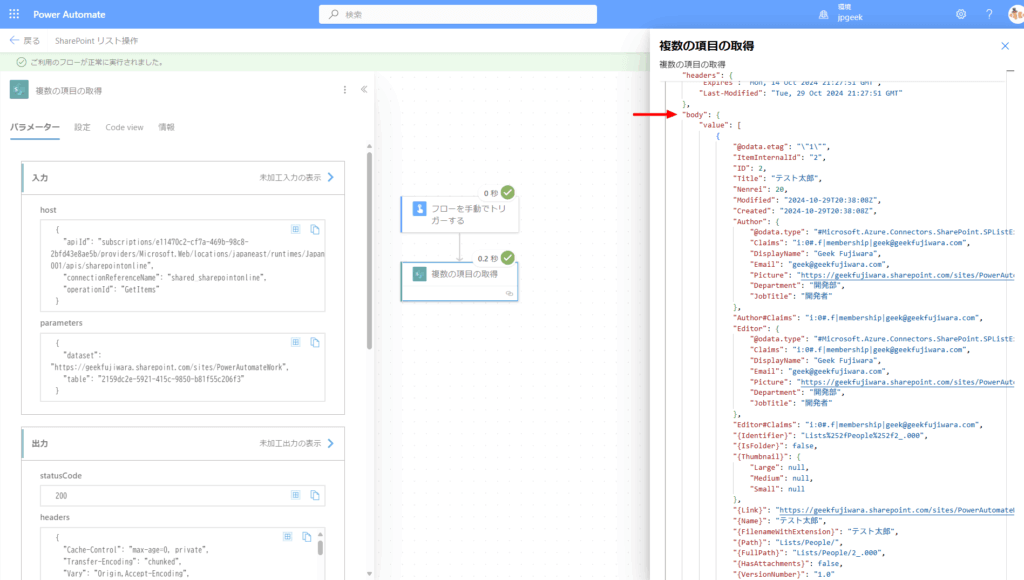Click the success check icon in the notification bar

tap(21, 62)
